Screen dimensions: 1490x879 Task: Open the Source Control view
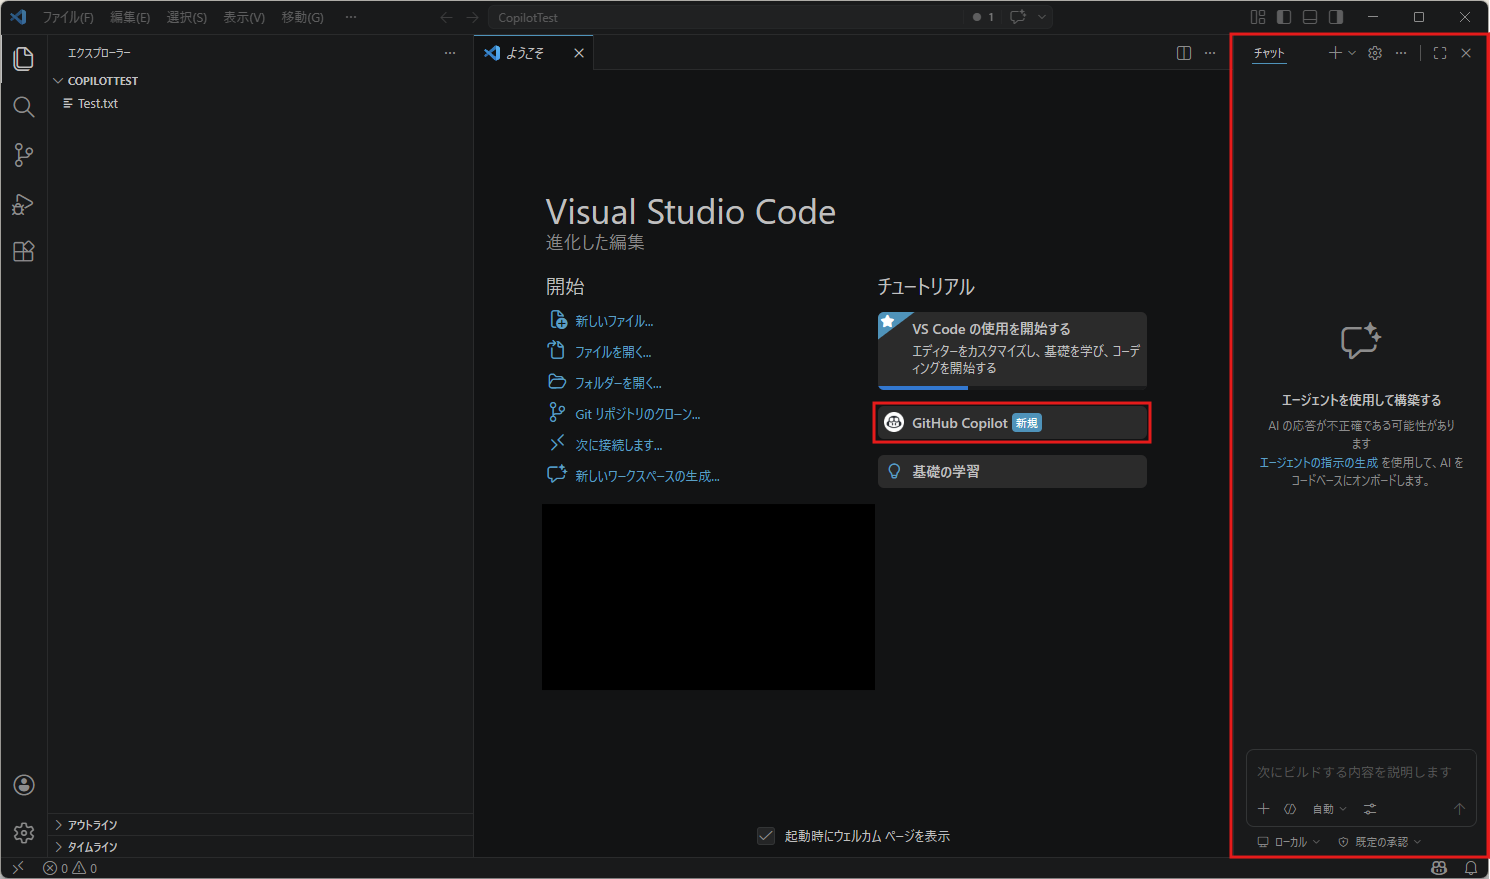coord(24,155)
